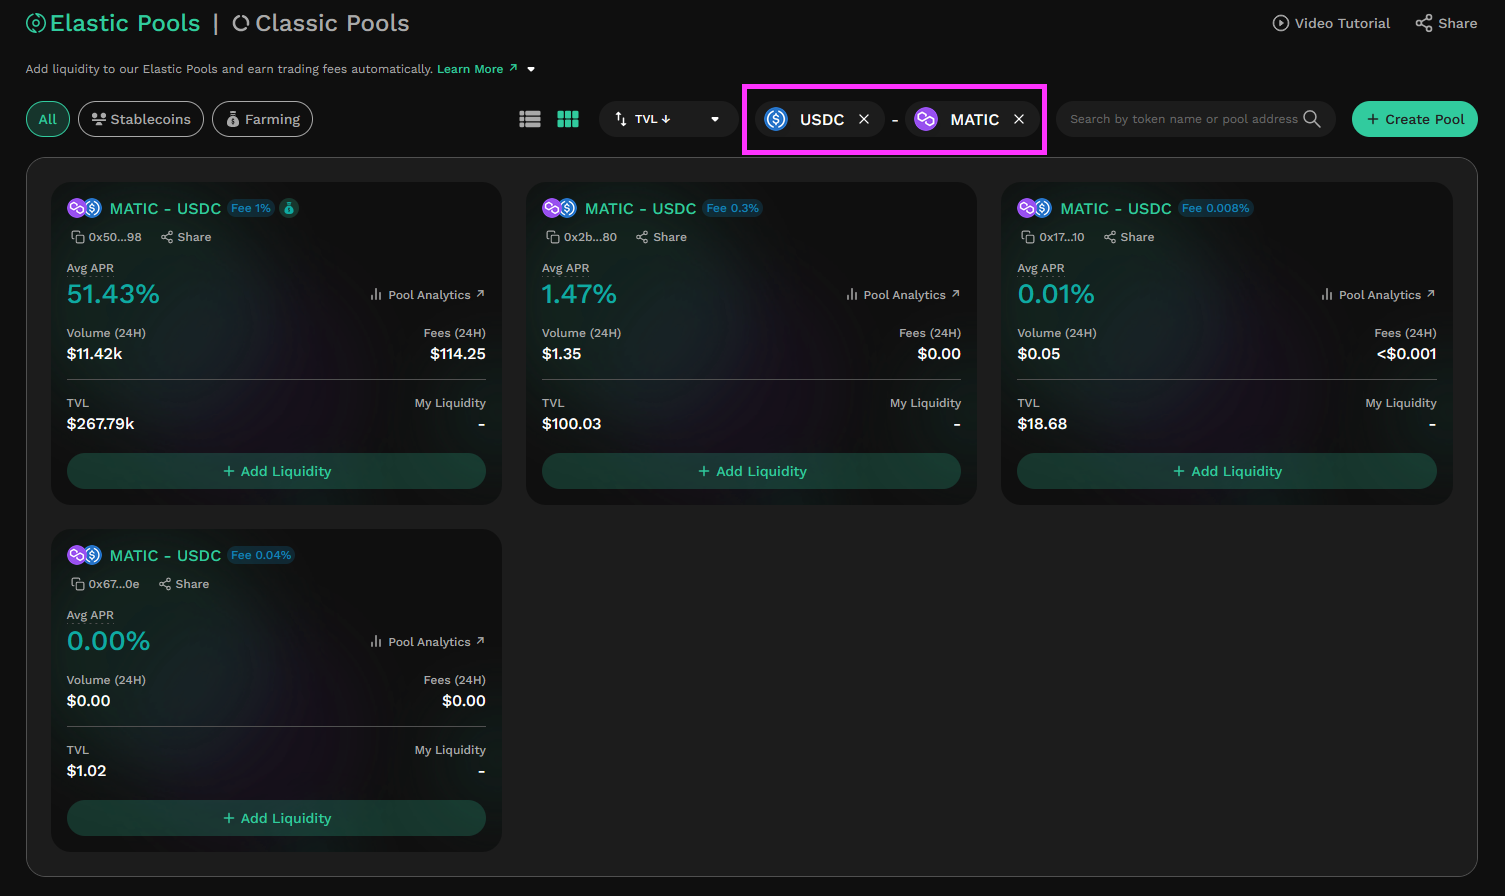Screen dimensions: 1505x896
Task: Open Pool Analytics for Fee 0.008% pool
Action: [x=1378, y=295]
